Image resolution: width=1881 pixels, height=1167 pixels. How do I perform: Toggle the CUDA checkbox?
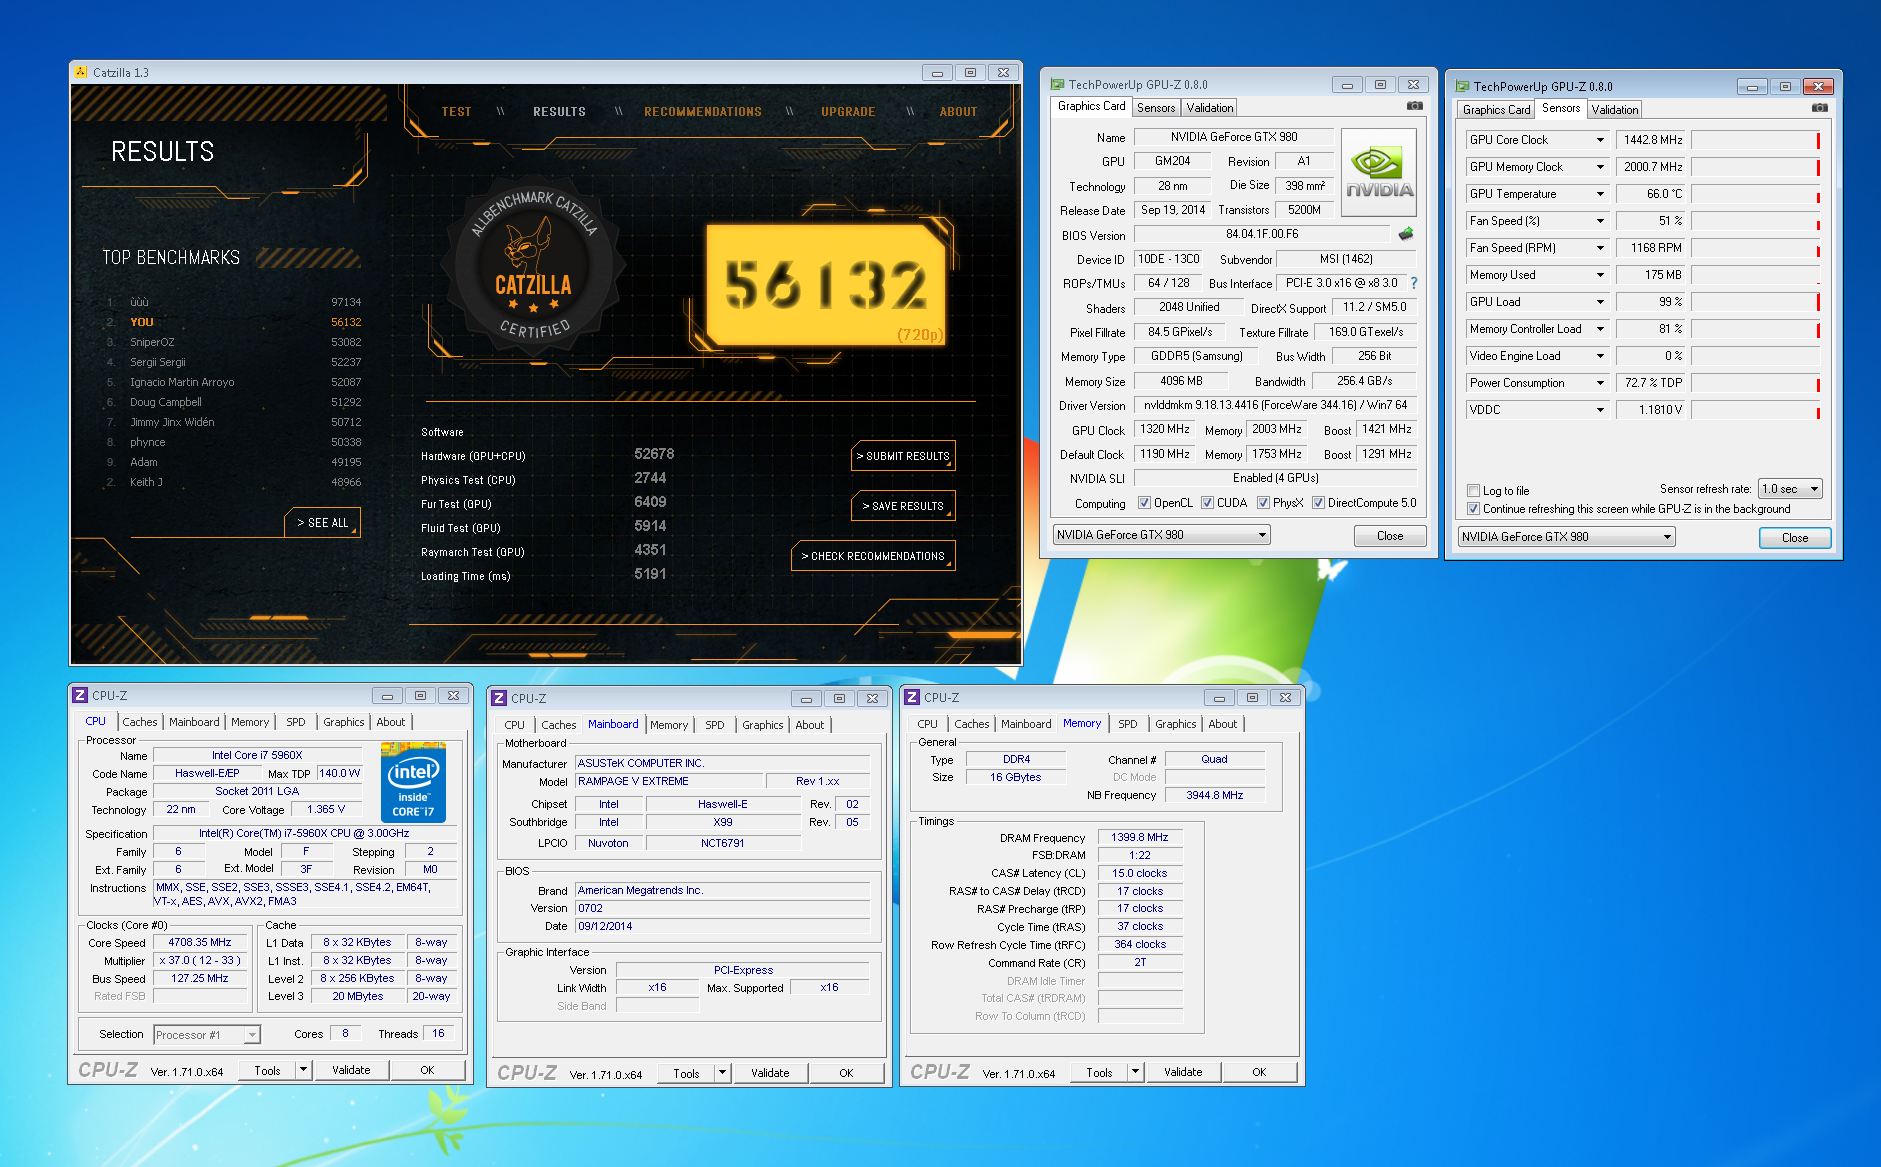(1207, 503)
